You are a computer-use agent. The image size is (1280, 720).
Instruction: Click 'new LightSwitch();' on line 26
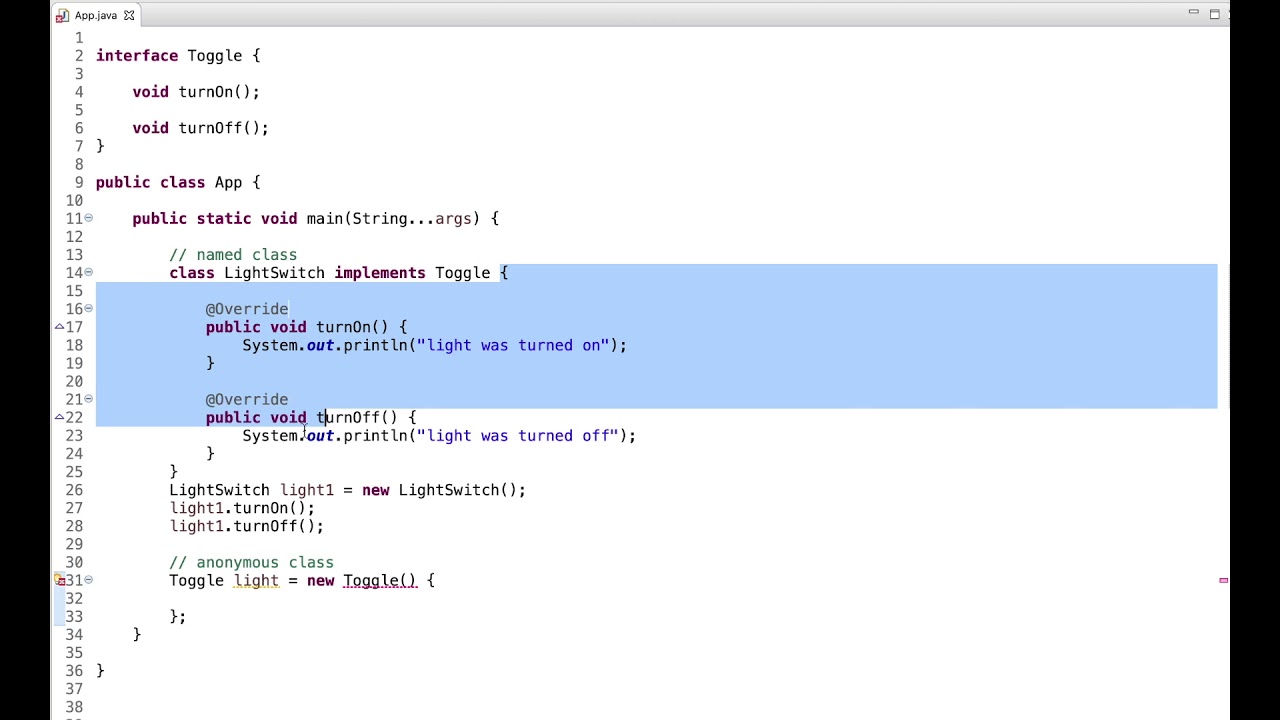[444, 490]
